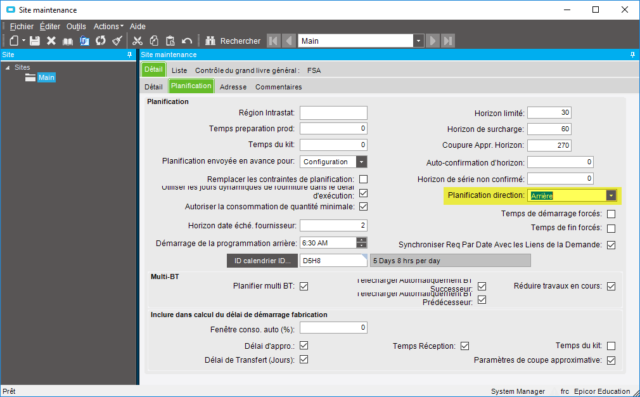Open the New icon dropdown arrow
Screen dimensions: 640x397
pos(23,41)
